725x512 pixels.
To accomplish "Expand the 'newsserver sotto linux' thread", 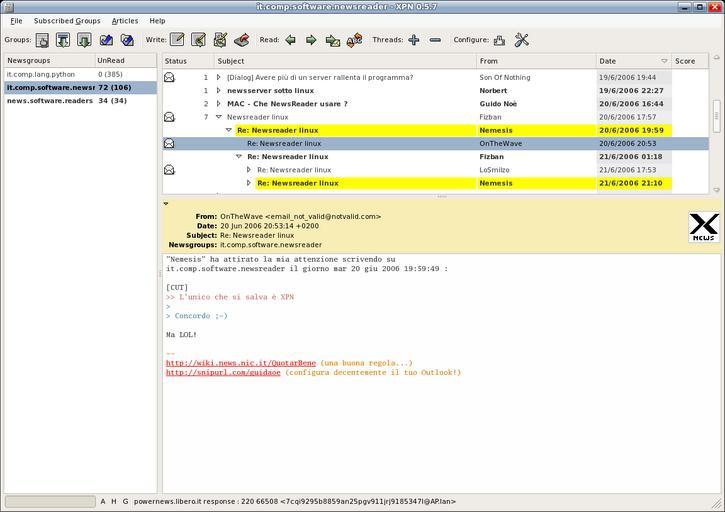I will pyautogui.click(x=219, y=90).
